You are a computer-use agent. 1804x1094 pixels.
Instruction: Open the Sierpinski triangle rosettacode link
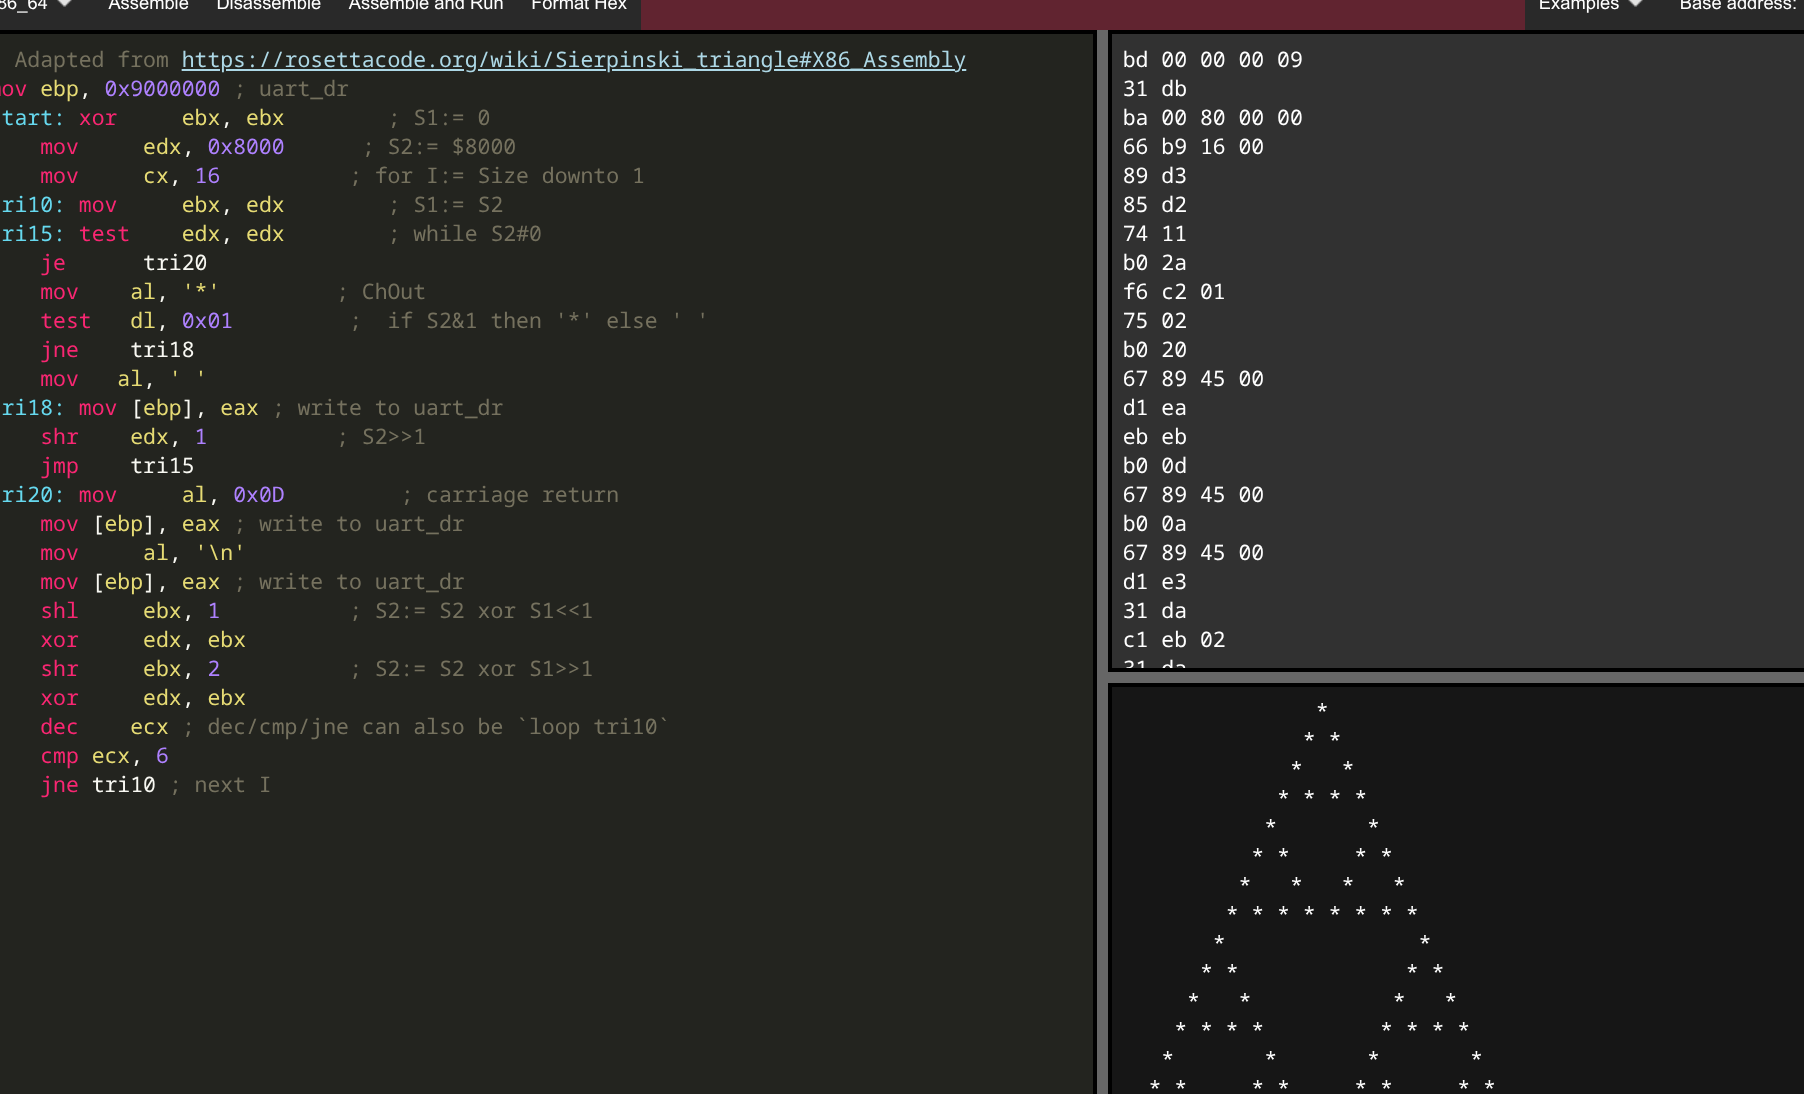[572, 60]
